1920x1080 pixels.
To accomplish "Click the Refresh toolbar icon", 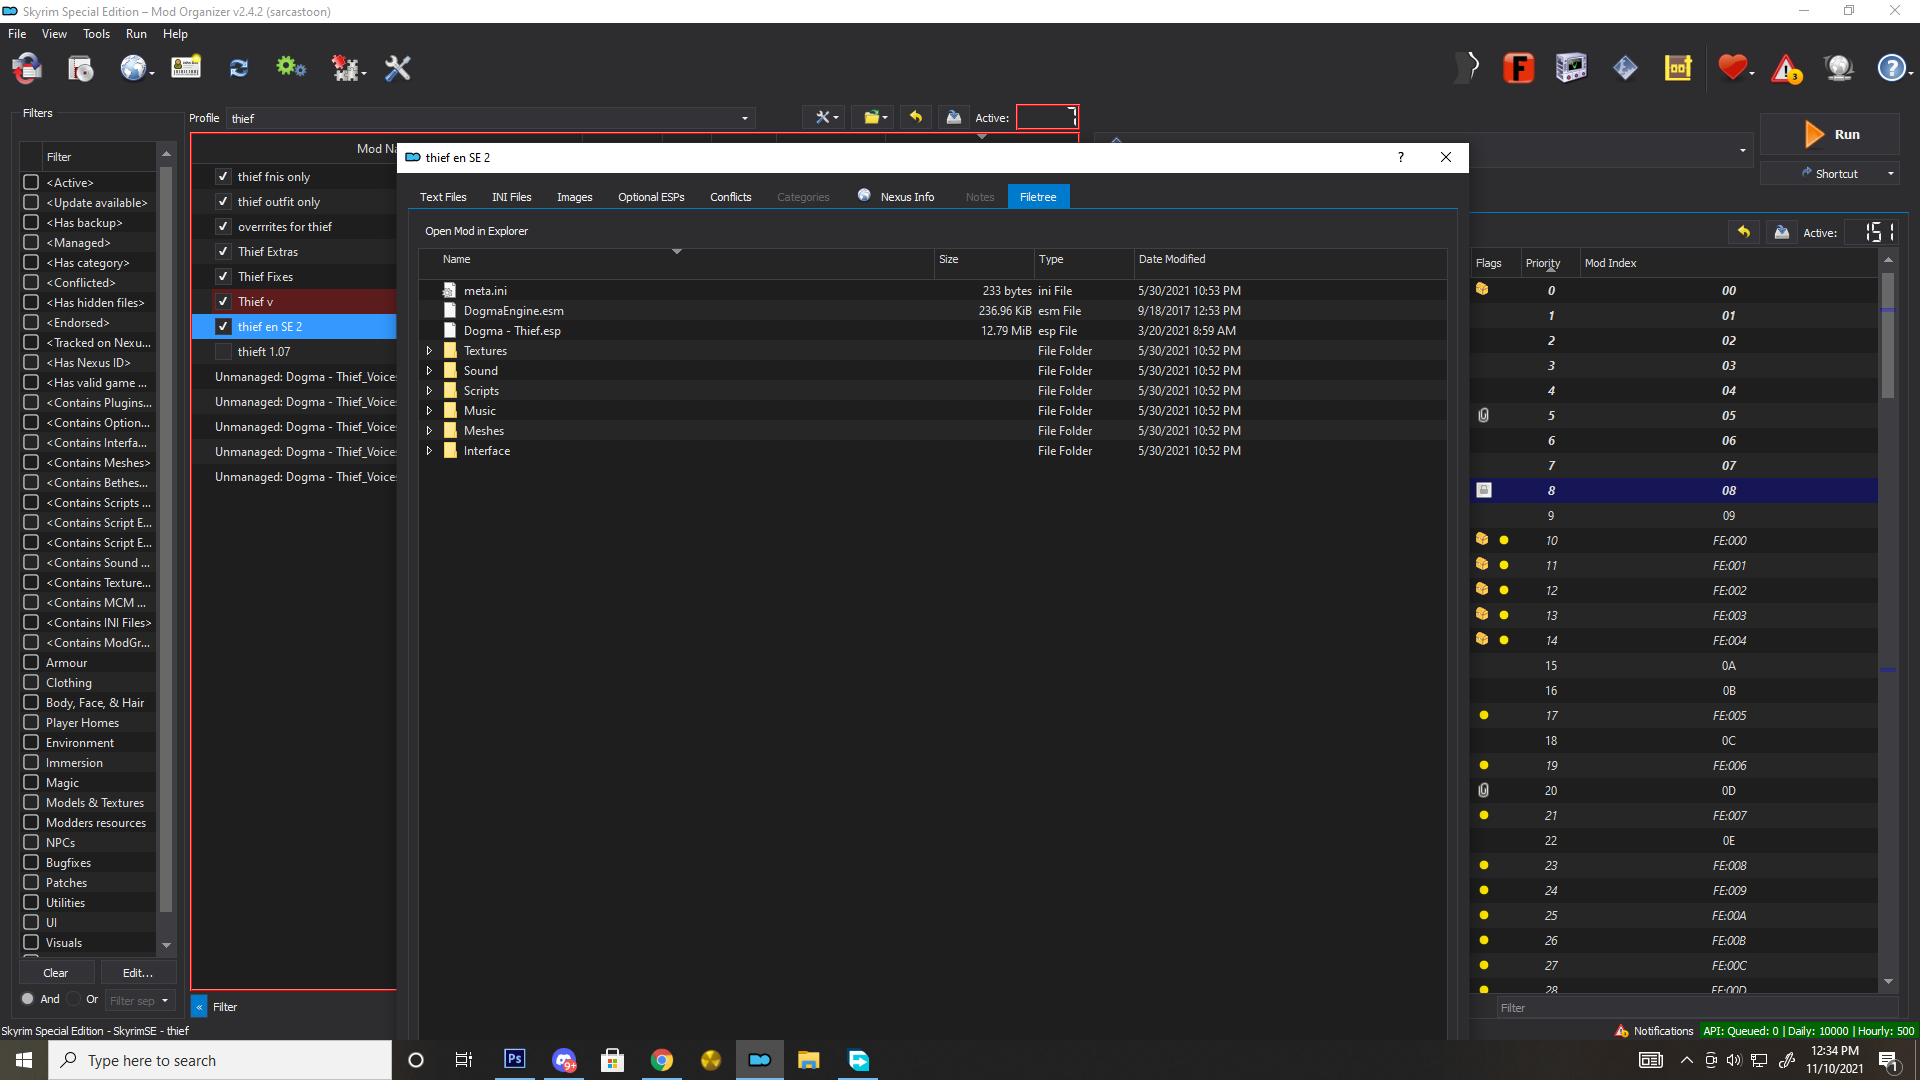I will (x=239, y=68).
